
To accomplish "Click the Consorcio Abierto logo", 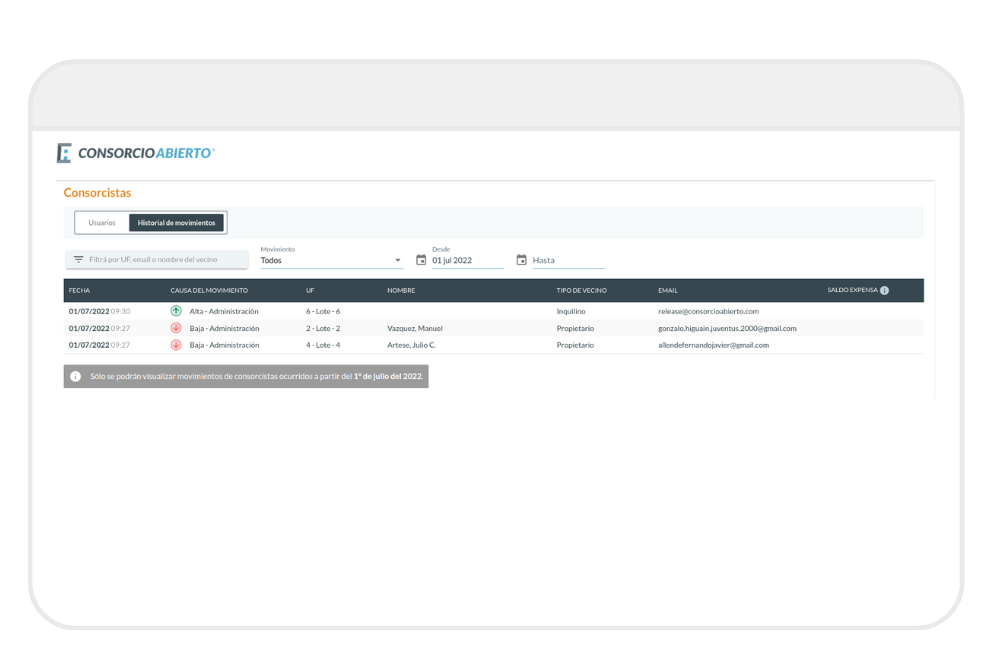I will point(136,153).
